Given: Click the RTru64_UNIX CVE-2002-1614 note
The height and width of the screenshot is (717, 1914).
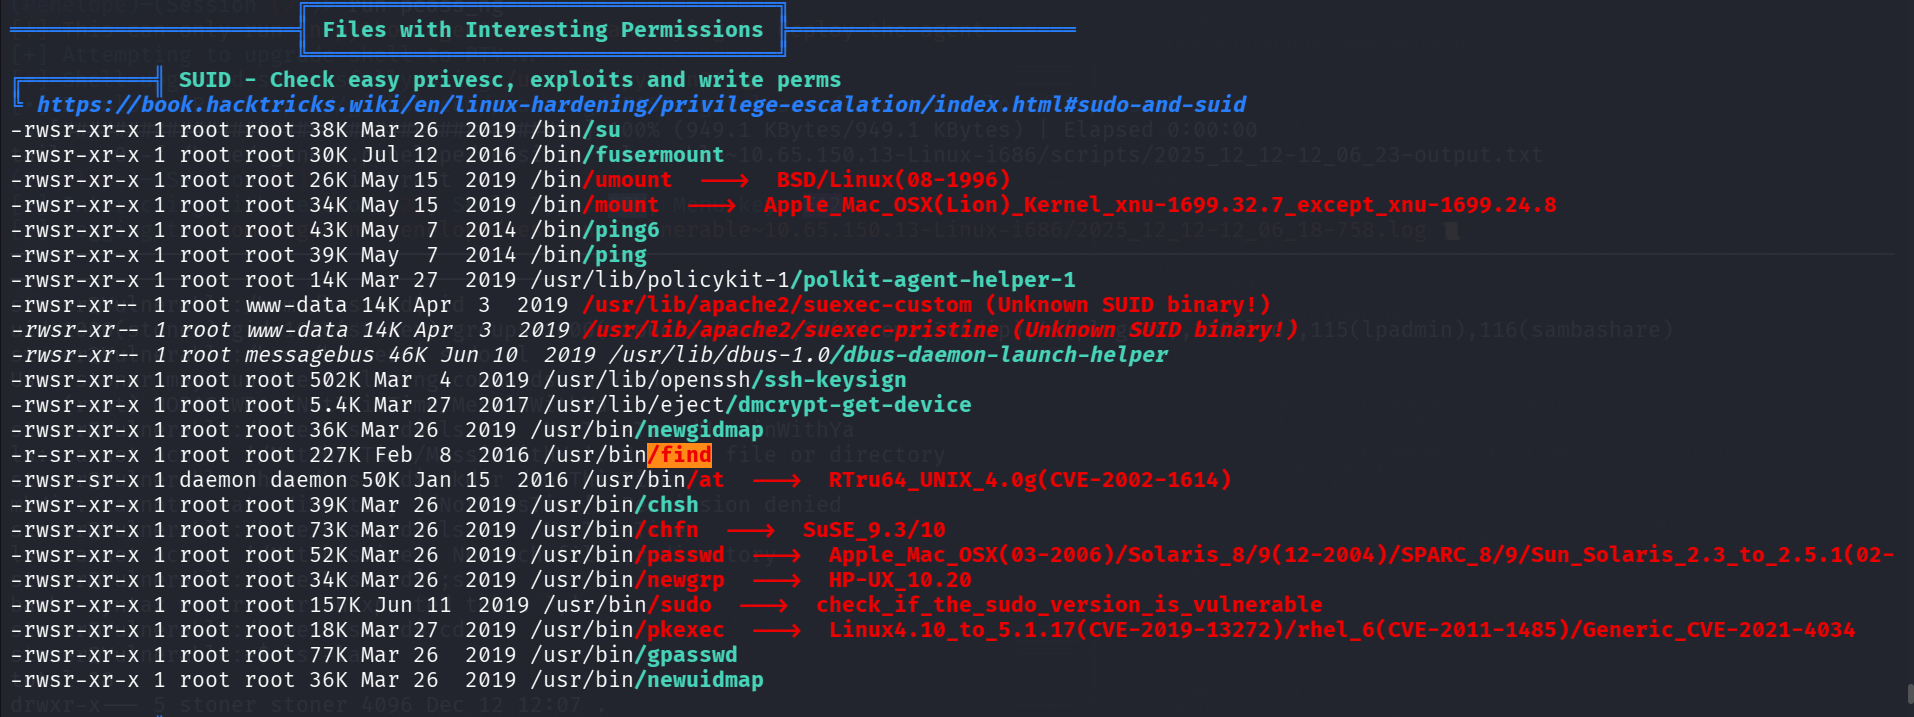Looking at the screenshot, I should pos(1029,480).
